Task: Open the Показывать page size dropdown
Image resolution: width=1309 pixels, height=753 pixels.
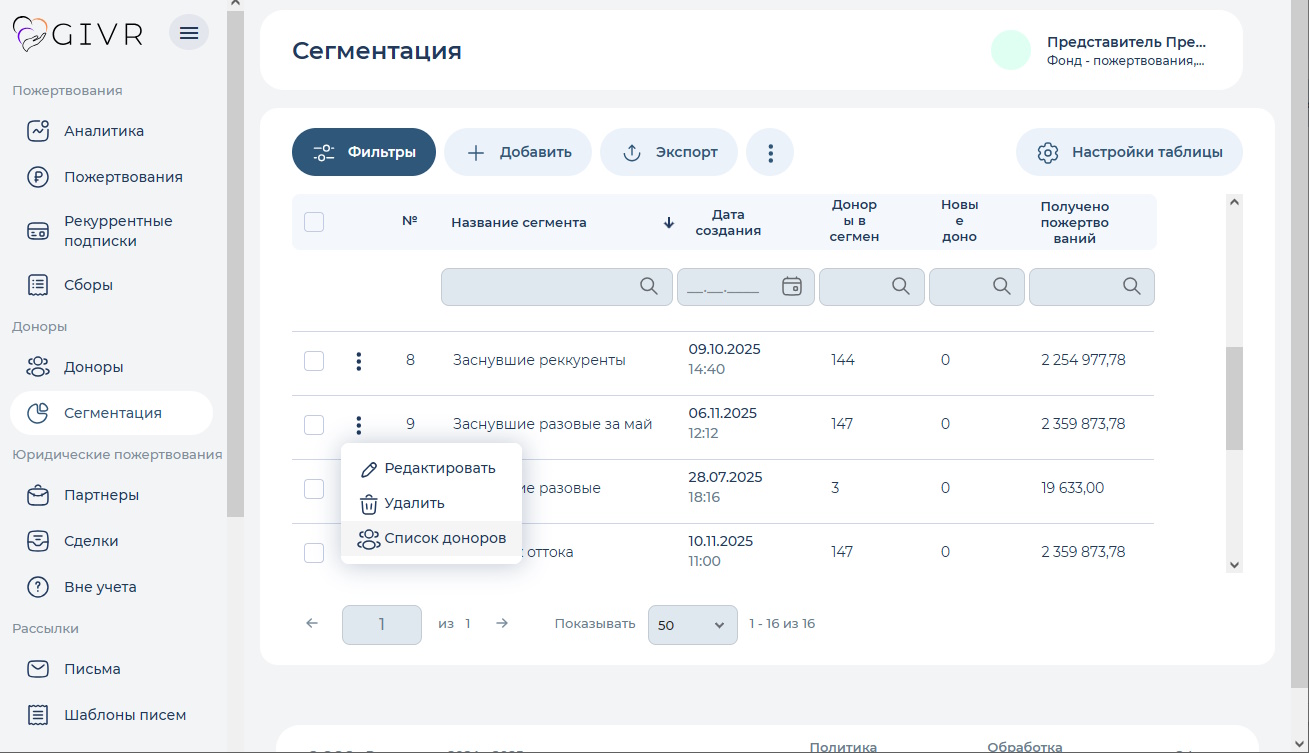Action: pyautogui.click(x=692, y=624)
